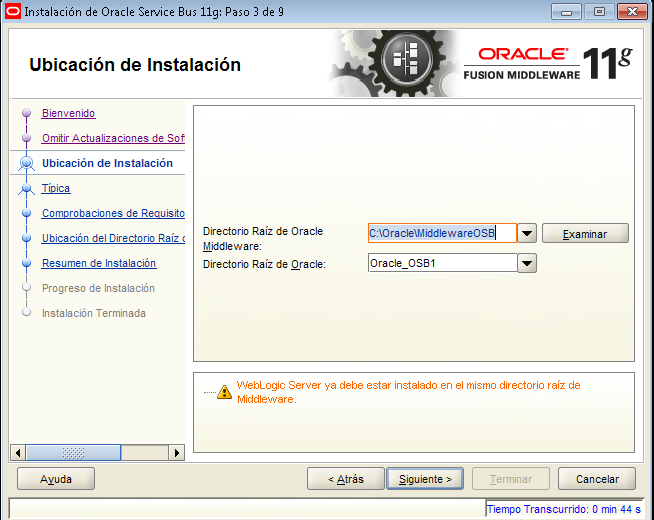Select the Ubicación de Instalación step
Image resolution: width=654 pixels, height=520 pixels.
point(107,163)
